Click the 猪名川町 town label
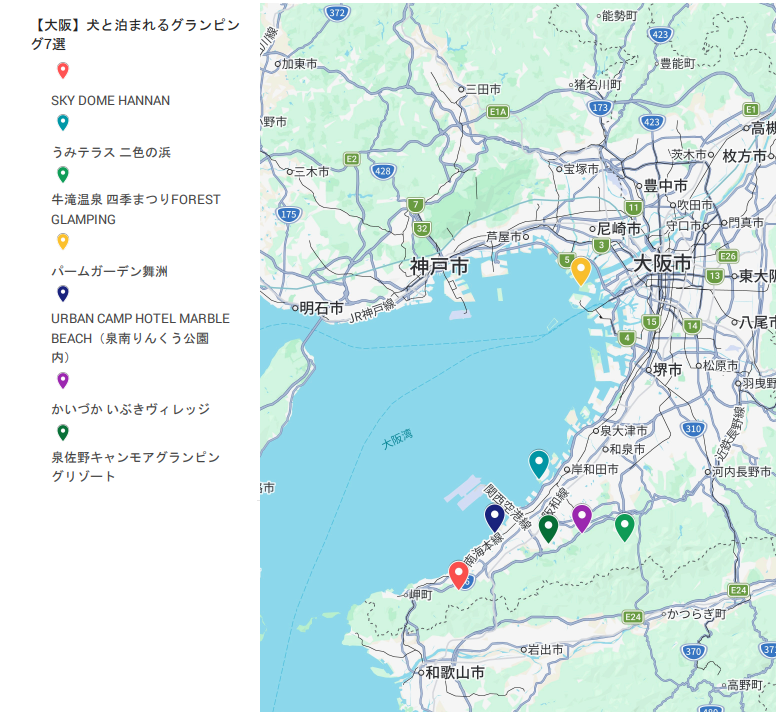 pyautogui.click(x=598, y=85)
